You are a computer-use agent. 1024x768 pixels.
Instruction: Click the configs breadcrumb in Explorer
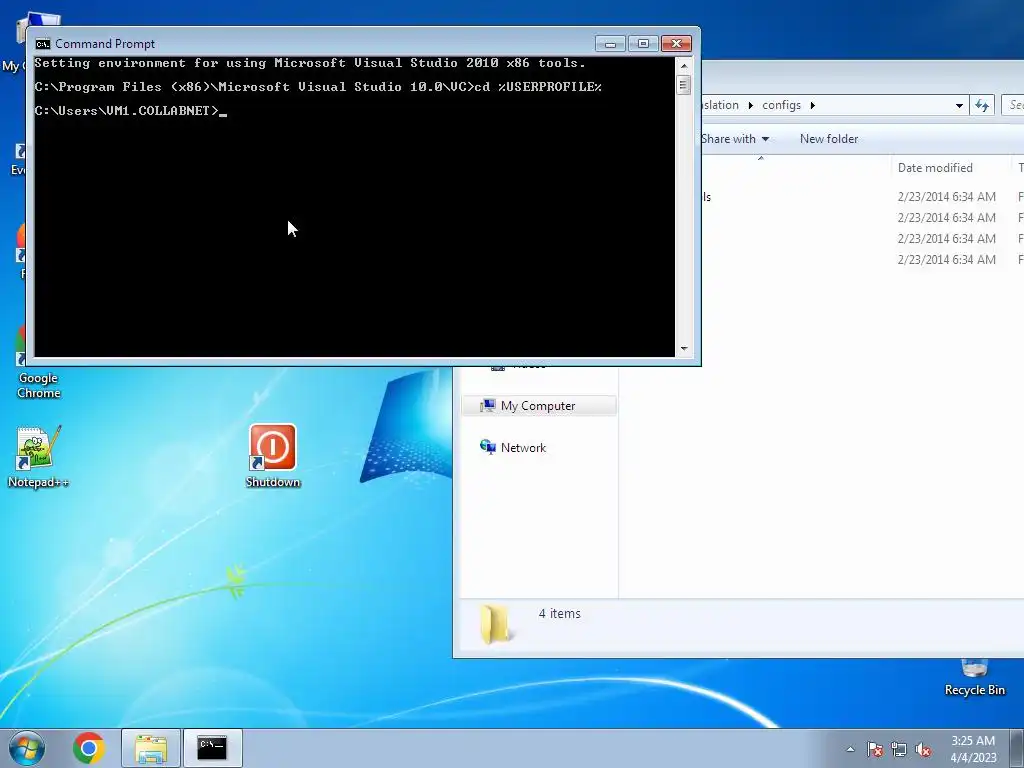pos(781,105)
